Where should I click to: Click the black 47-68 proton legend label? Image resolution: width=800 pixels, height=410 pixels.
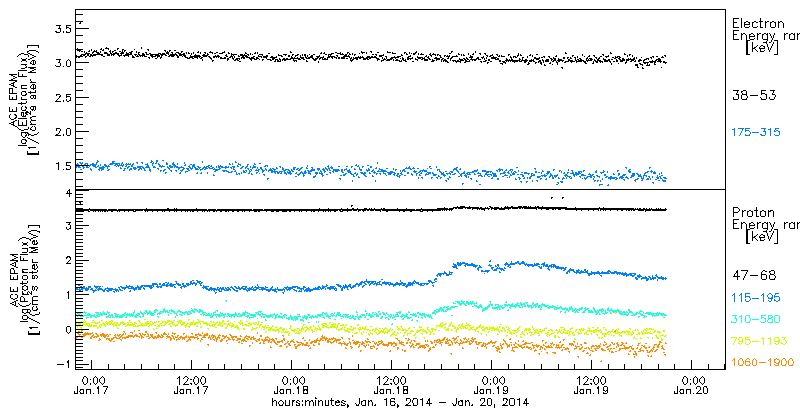click(754, 276)
